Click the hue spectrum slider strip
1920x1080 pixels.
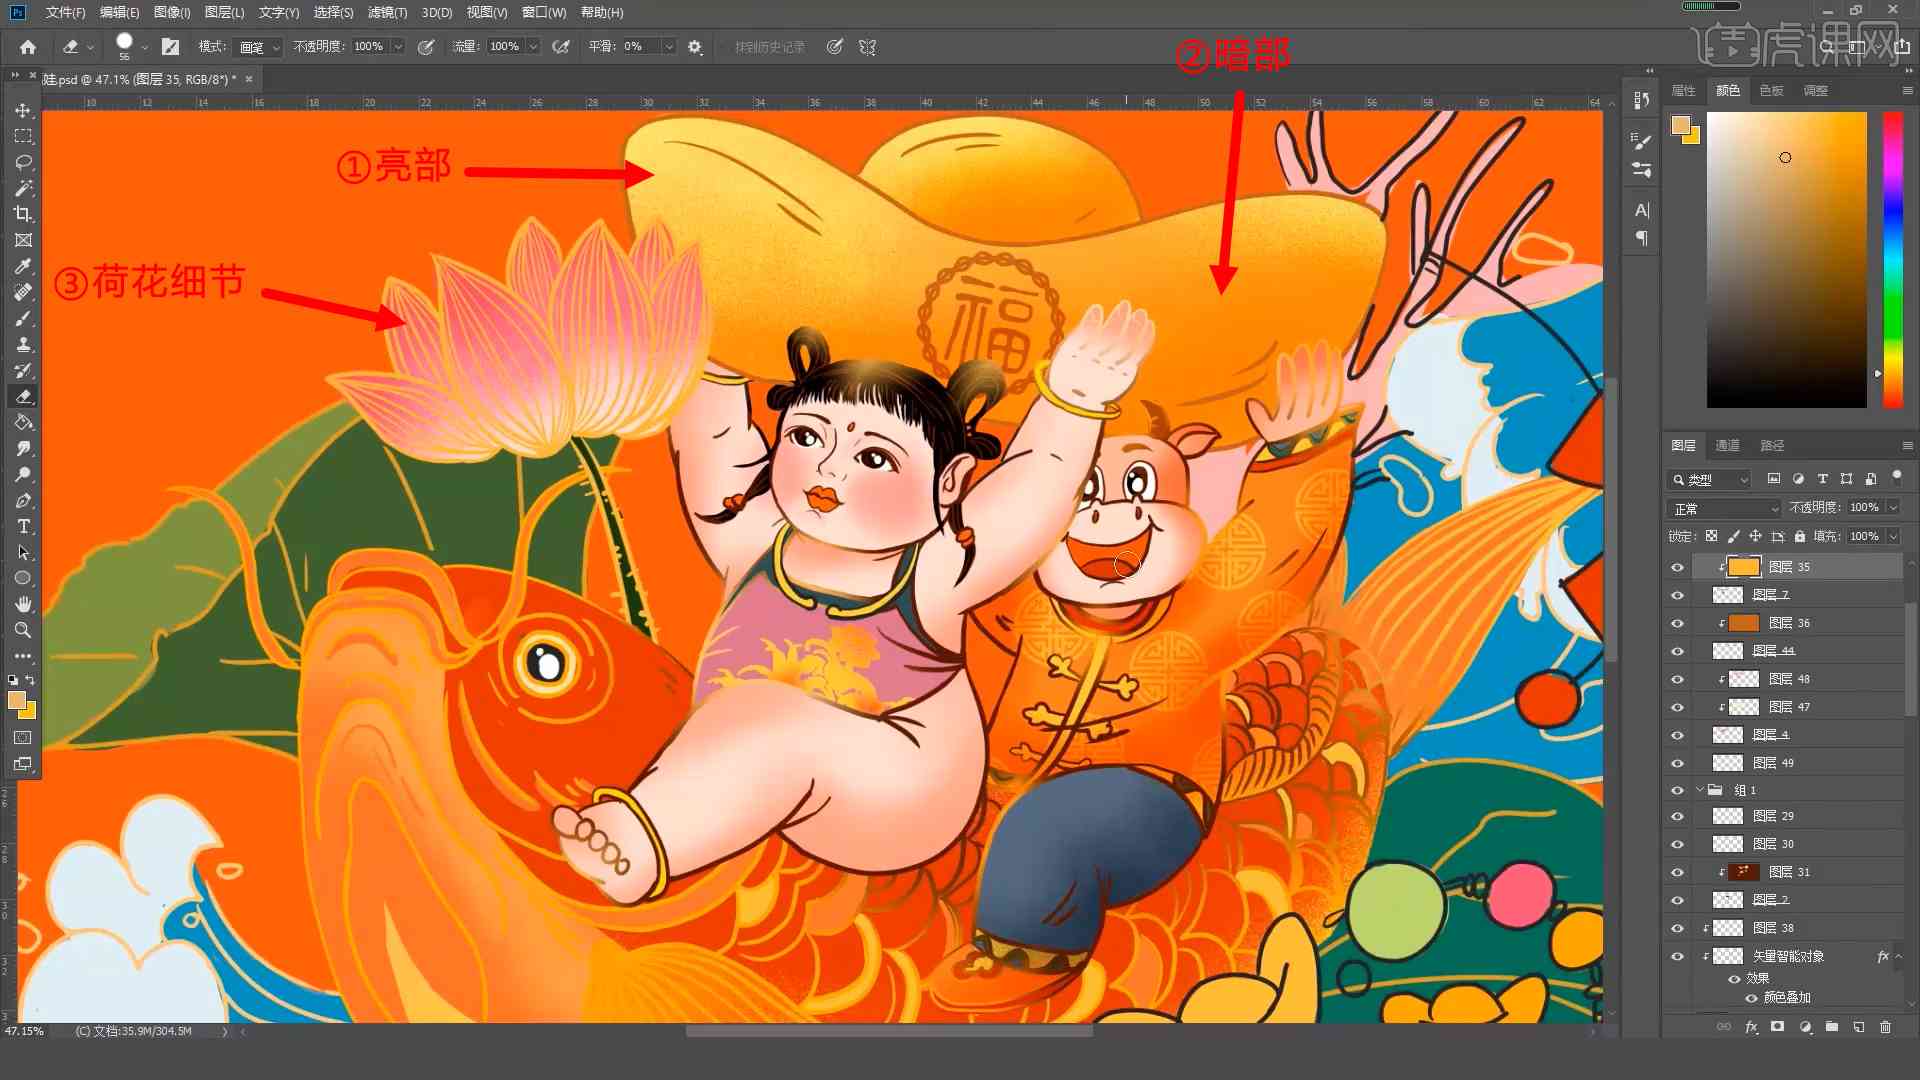(1892, 260)
